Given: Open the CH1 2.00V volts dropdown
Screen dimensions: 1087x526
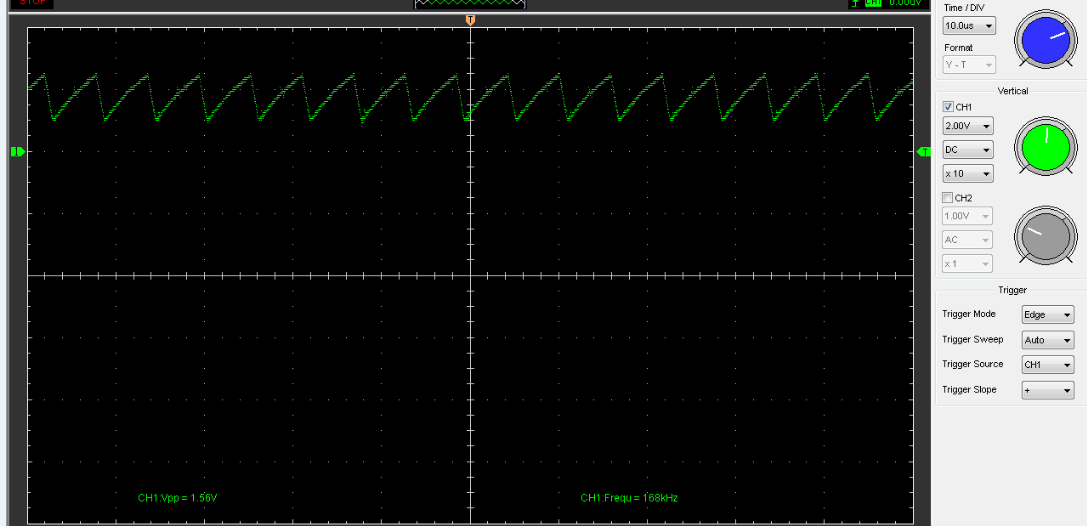Looking at the screenshot, I should click(x=968, y=125).
